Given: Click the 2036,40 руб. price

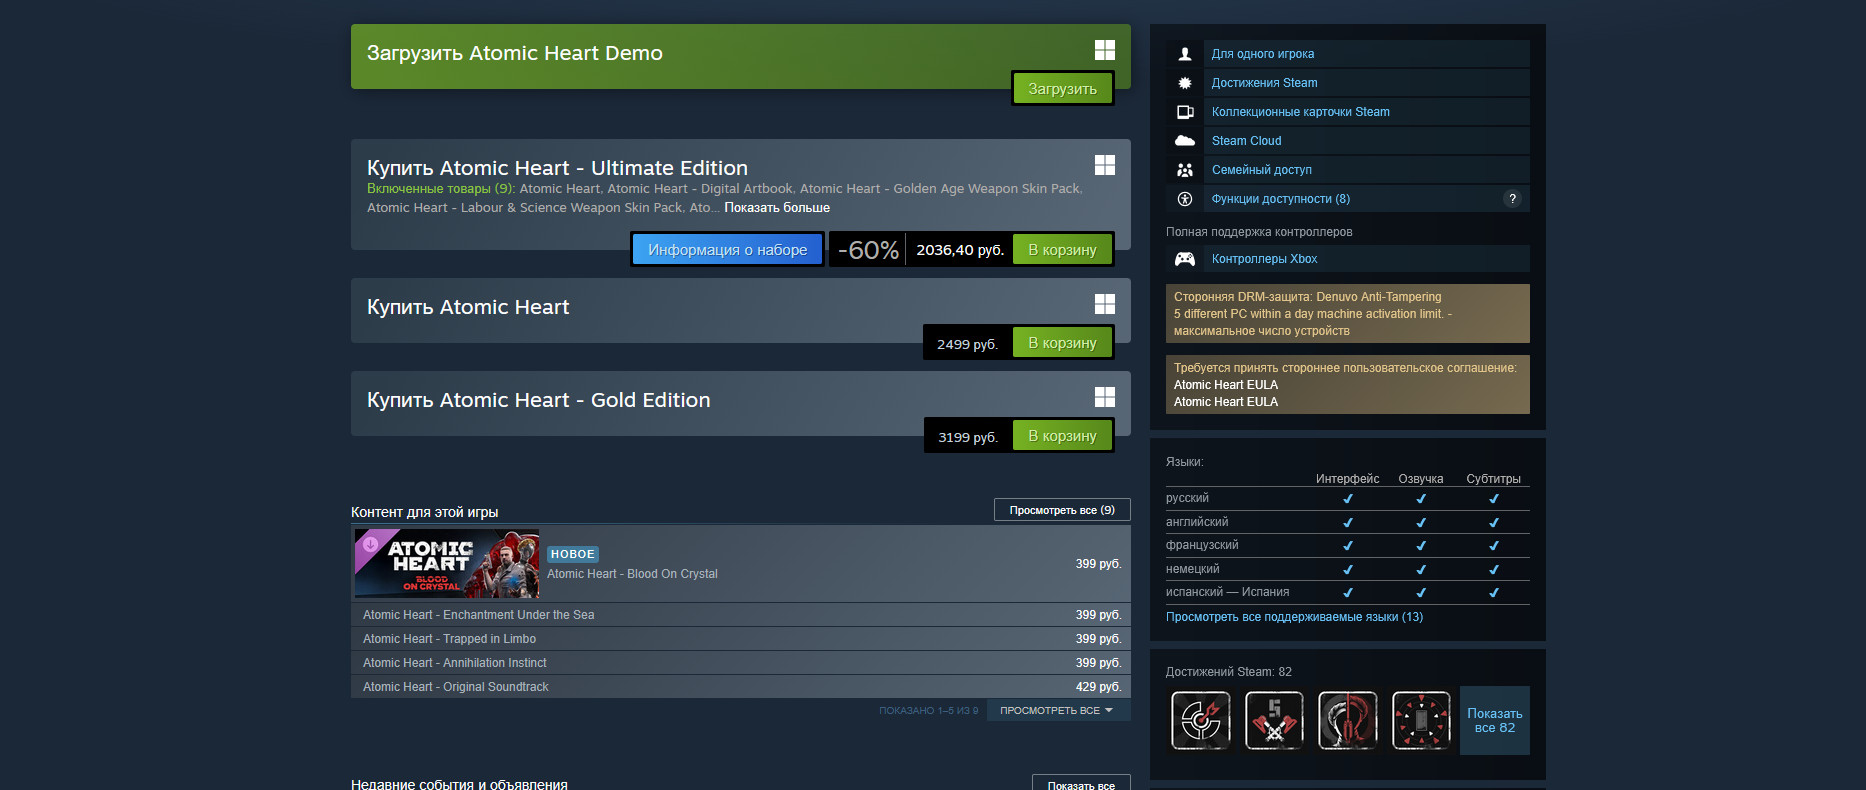Looking at the screenshot, I should 959,250.
